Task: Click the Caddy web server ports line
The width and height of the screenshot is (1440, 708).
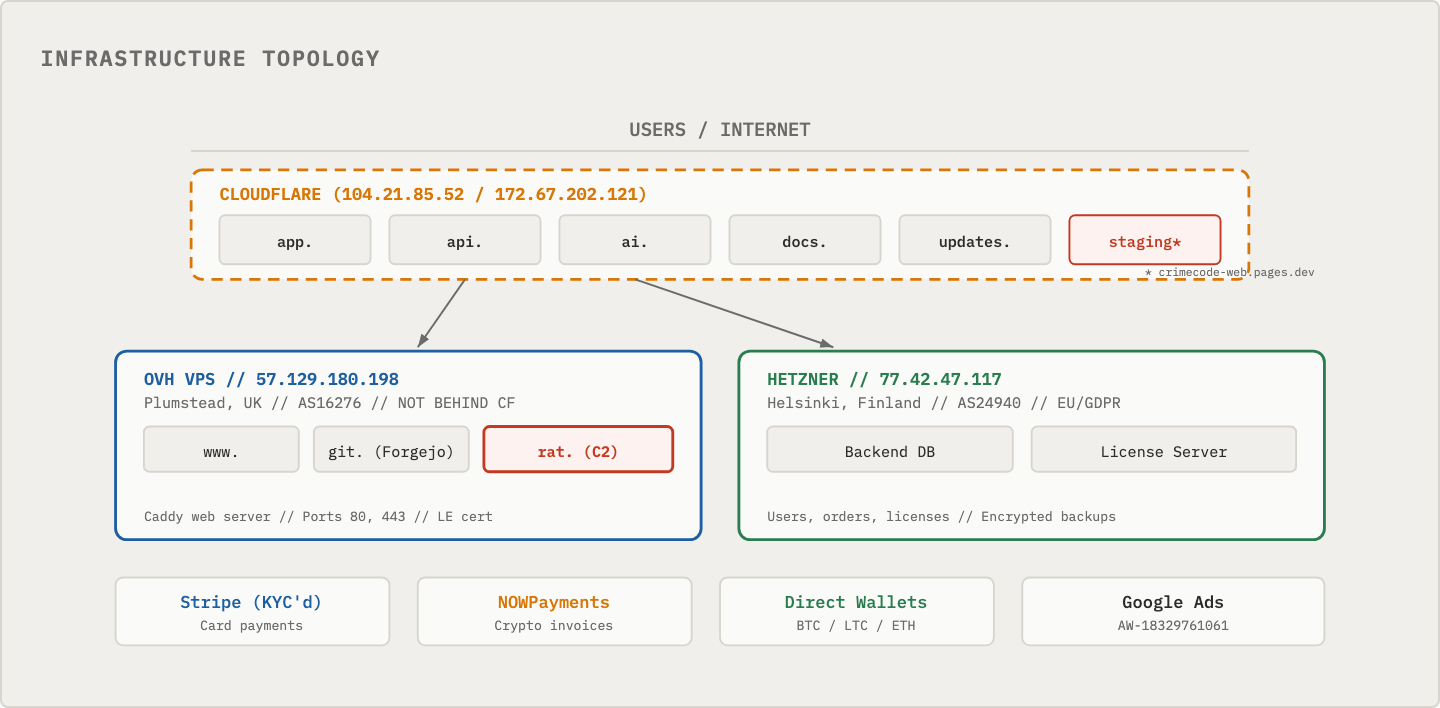Action: (x=318, y=517)
